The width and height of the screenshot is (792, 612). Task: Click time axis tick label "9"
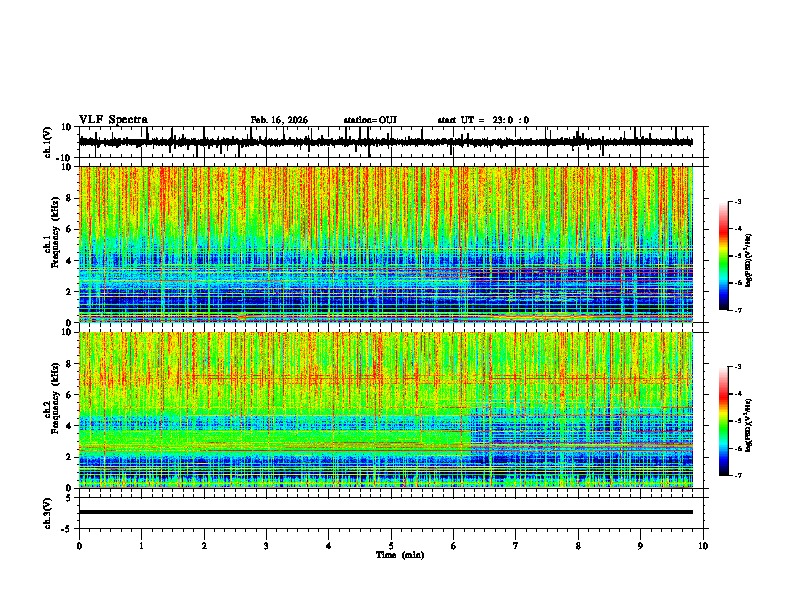640,546
